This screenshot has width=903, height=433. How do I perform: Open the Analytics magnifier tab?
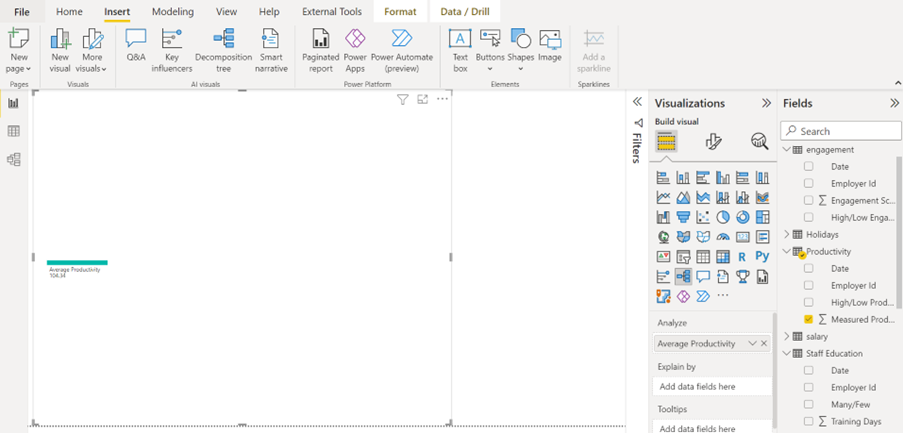tap(760, 141)
